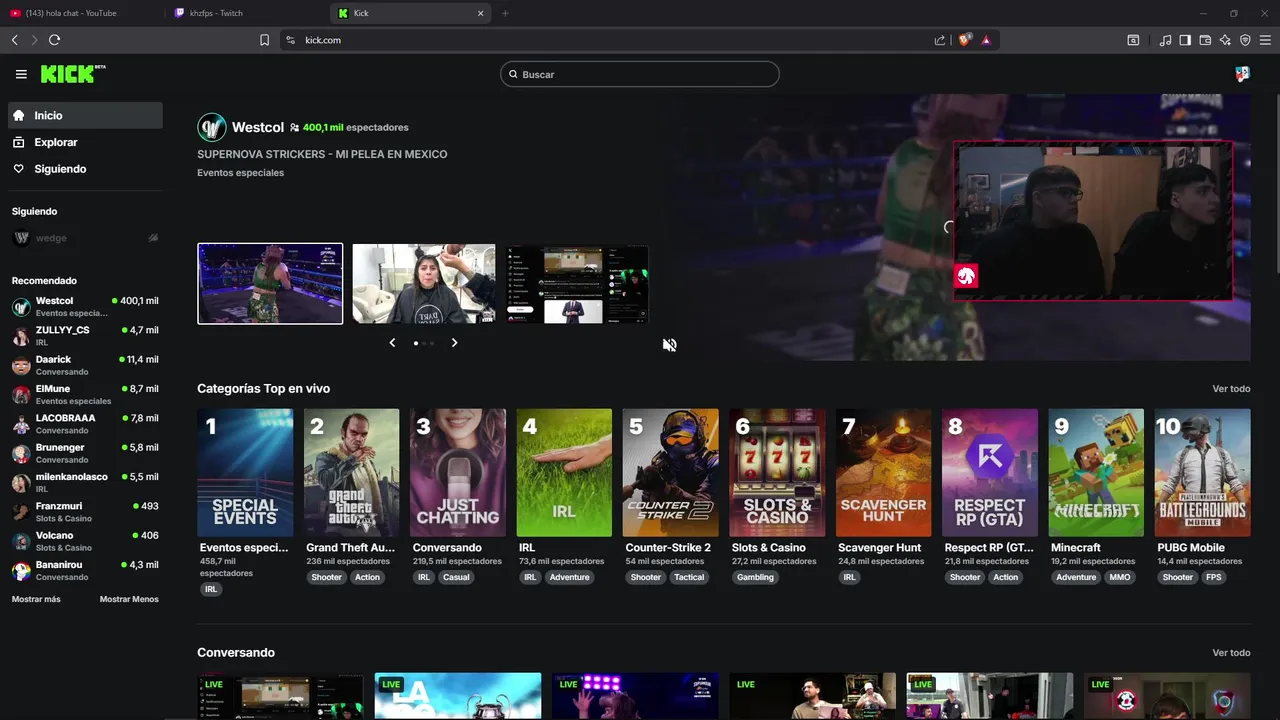The image size is (1280, 720).
Task: Select LACOBRAAA in Recomendado list
Action: (x=85, y=424)
